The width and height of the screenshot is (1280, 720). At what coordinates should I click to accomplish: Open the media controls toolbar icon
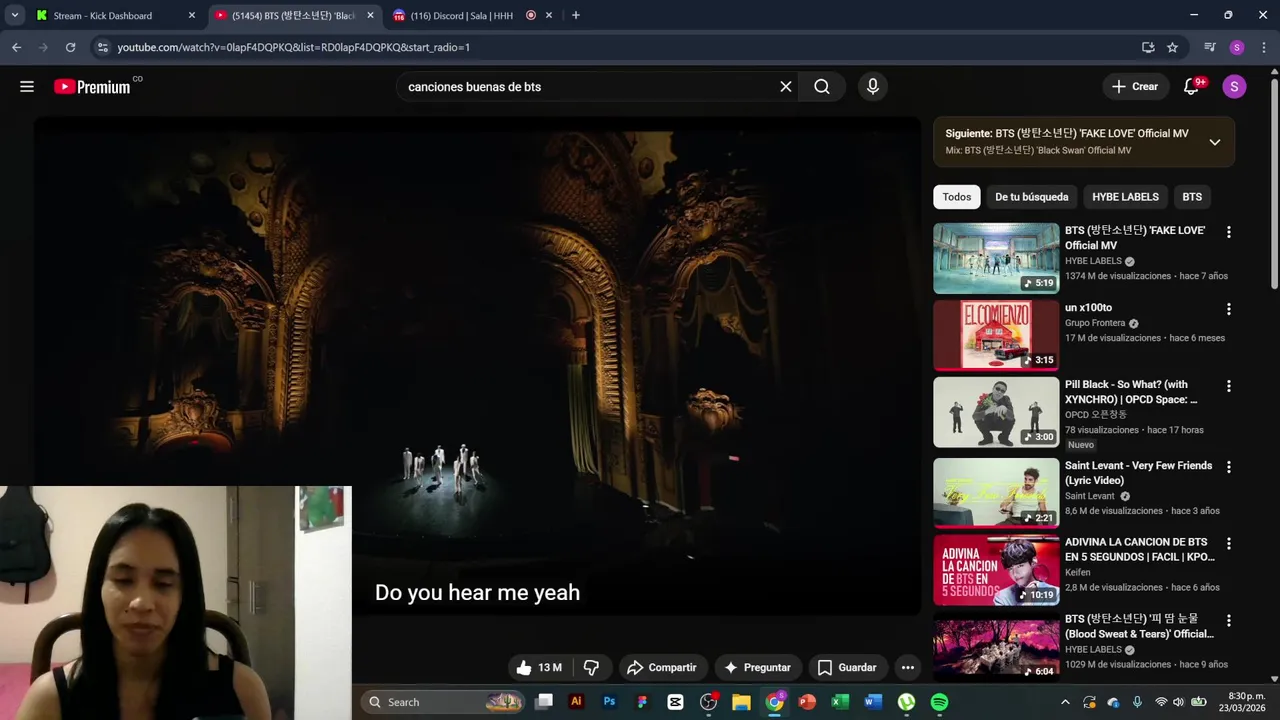point(1210,47)
